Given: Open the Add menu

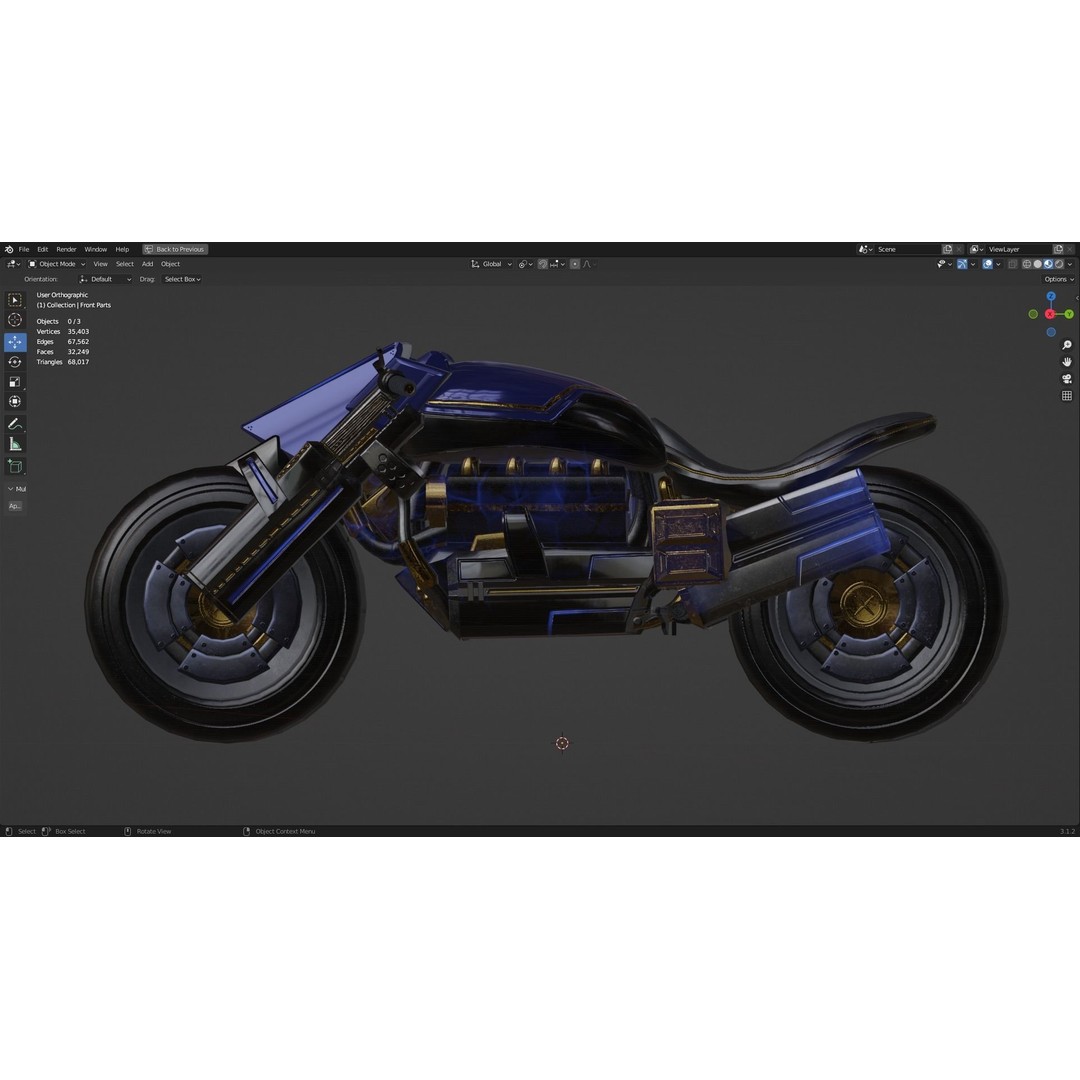Looking at the screenshot, I should point(147,264).
